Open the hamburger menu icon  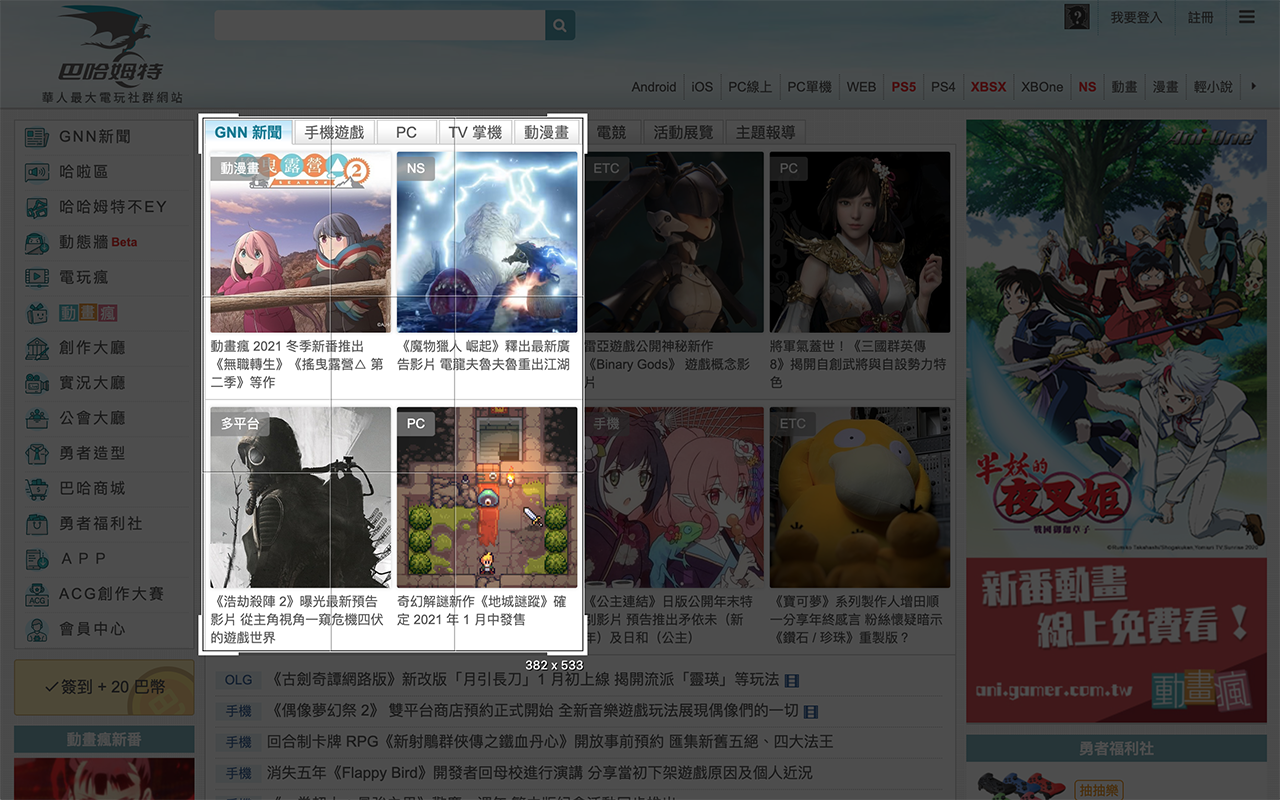(x=1246, y=17)
